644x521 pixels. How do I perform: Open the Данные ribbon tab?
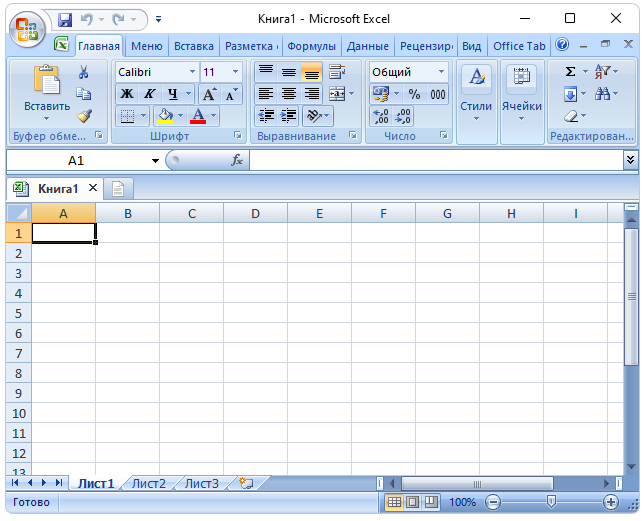pos(368,46)
